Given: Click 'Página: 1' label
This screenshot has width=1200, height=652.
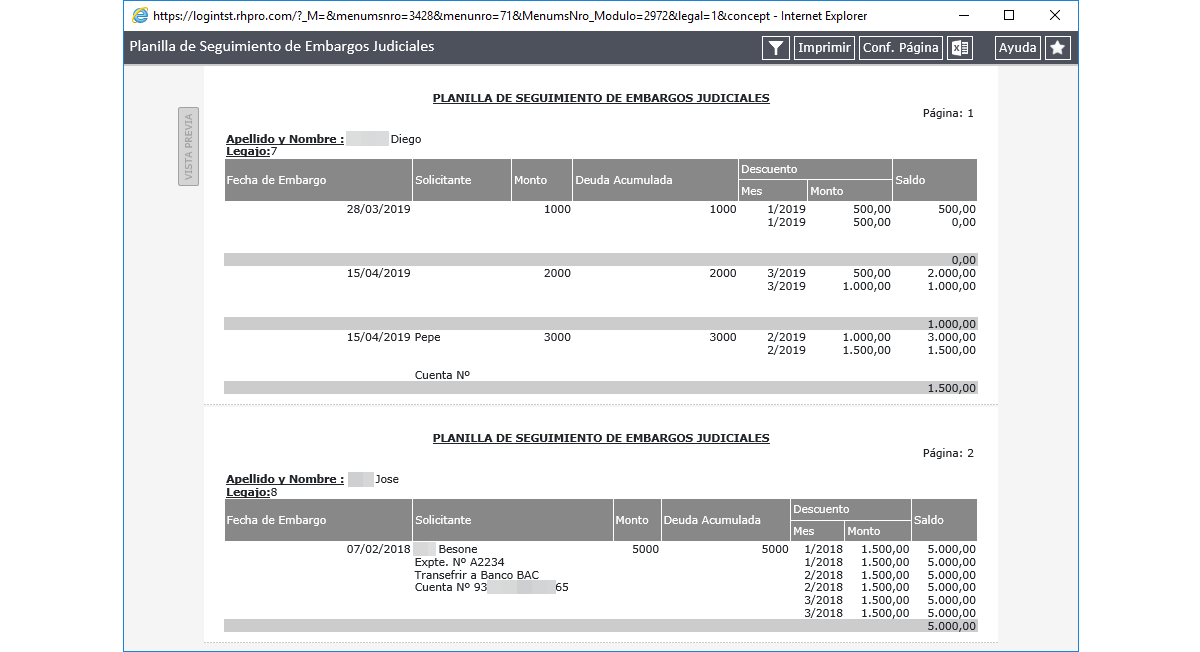Looking at the screenshot, I should tap(948, 113).
